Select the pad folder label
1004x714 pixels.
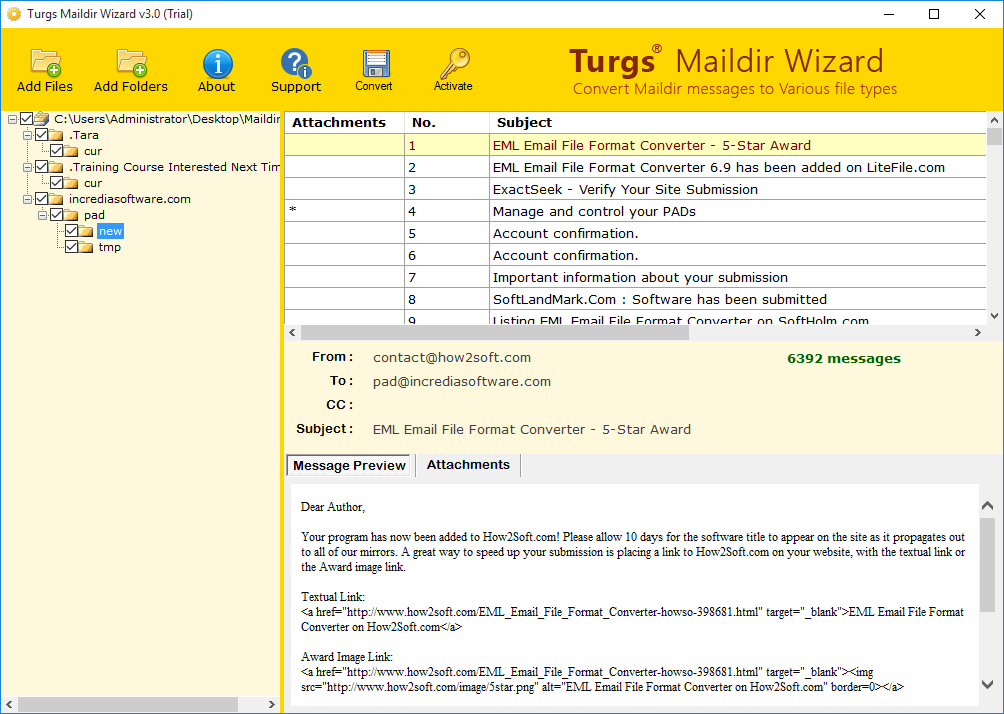pos(94,215)
